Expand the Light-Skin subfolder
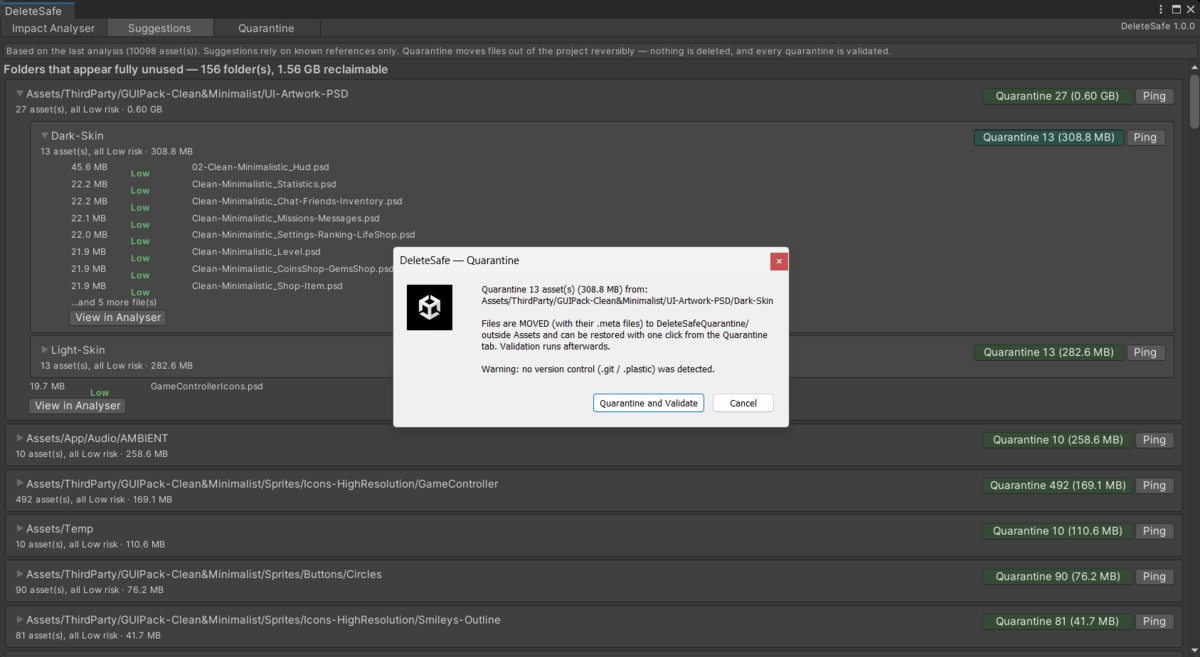 pyautogui.click(x=45, y=350)
